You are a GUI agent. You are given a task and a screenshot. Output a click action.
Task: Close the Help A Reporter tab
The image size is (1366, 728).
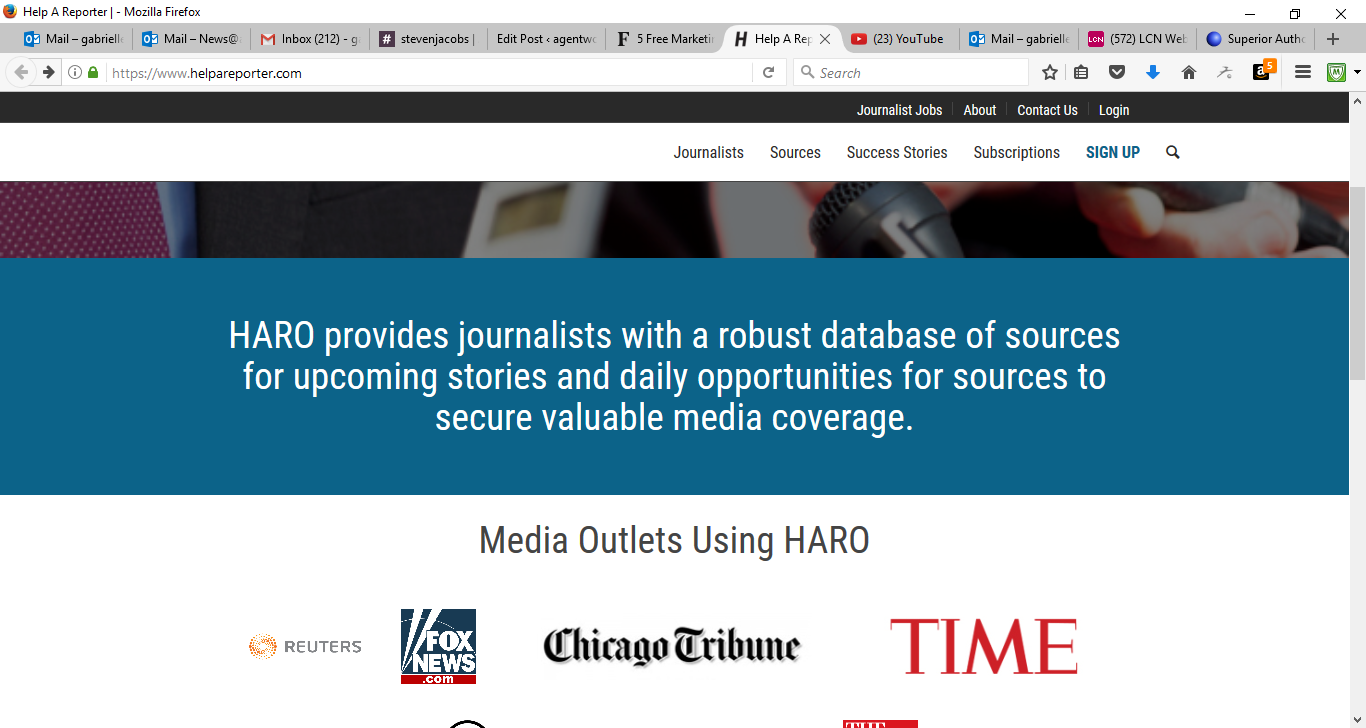tap(825, 39)
